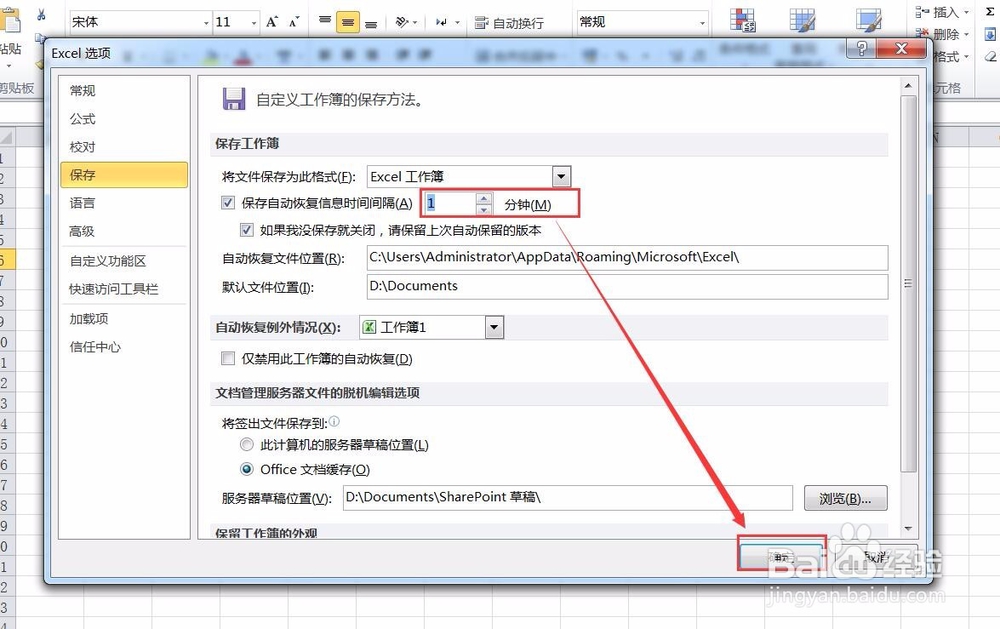Click the scissors Cut icon in ribbon
This screenshot has height=629, width=1000.
click(x=41, y=14)
